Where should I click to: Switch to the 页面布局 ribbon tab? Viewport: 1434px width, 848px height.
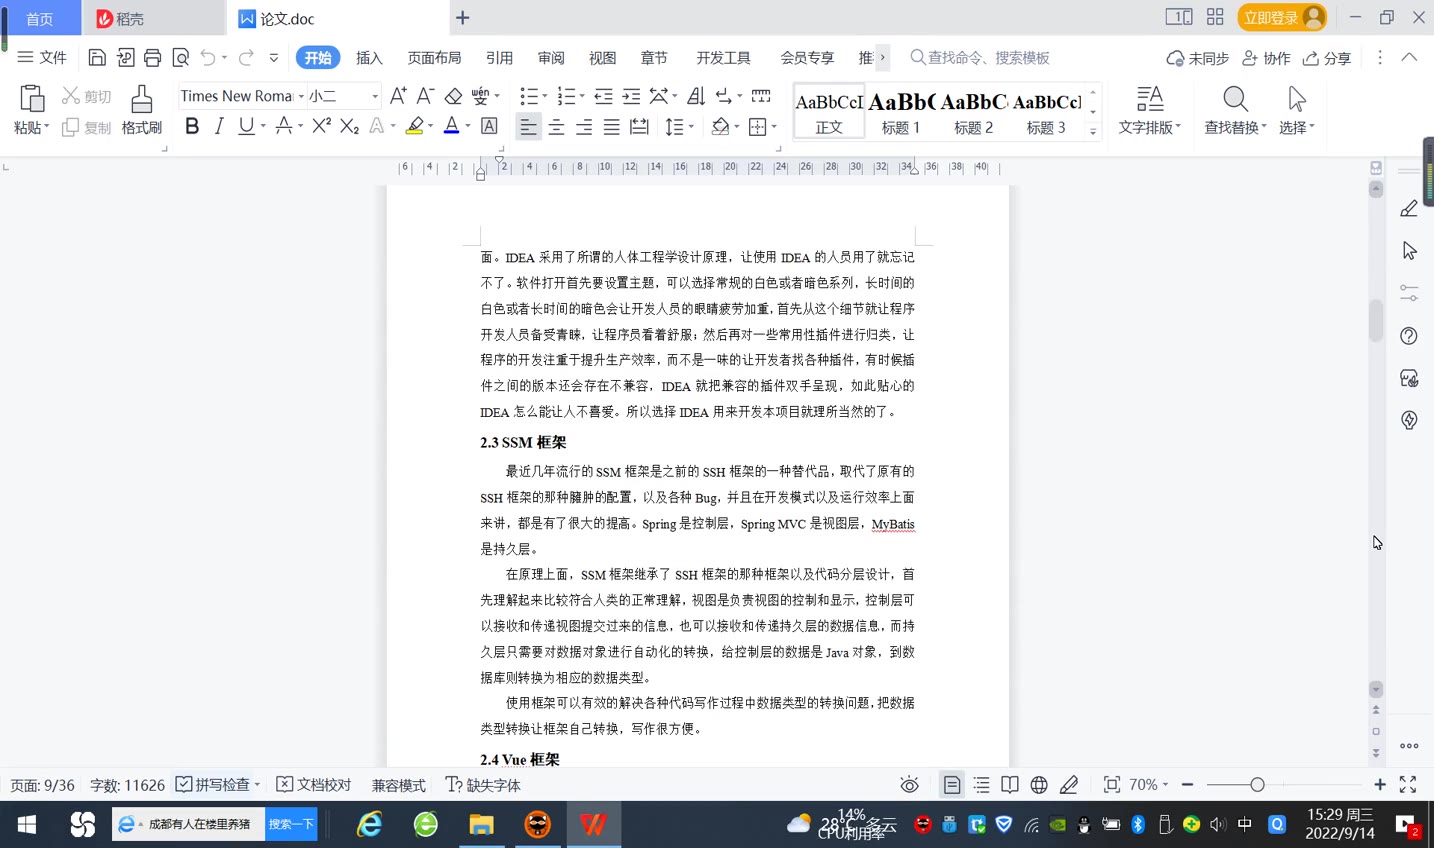(x=435, y=58)
